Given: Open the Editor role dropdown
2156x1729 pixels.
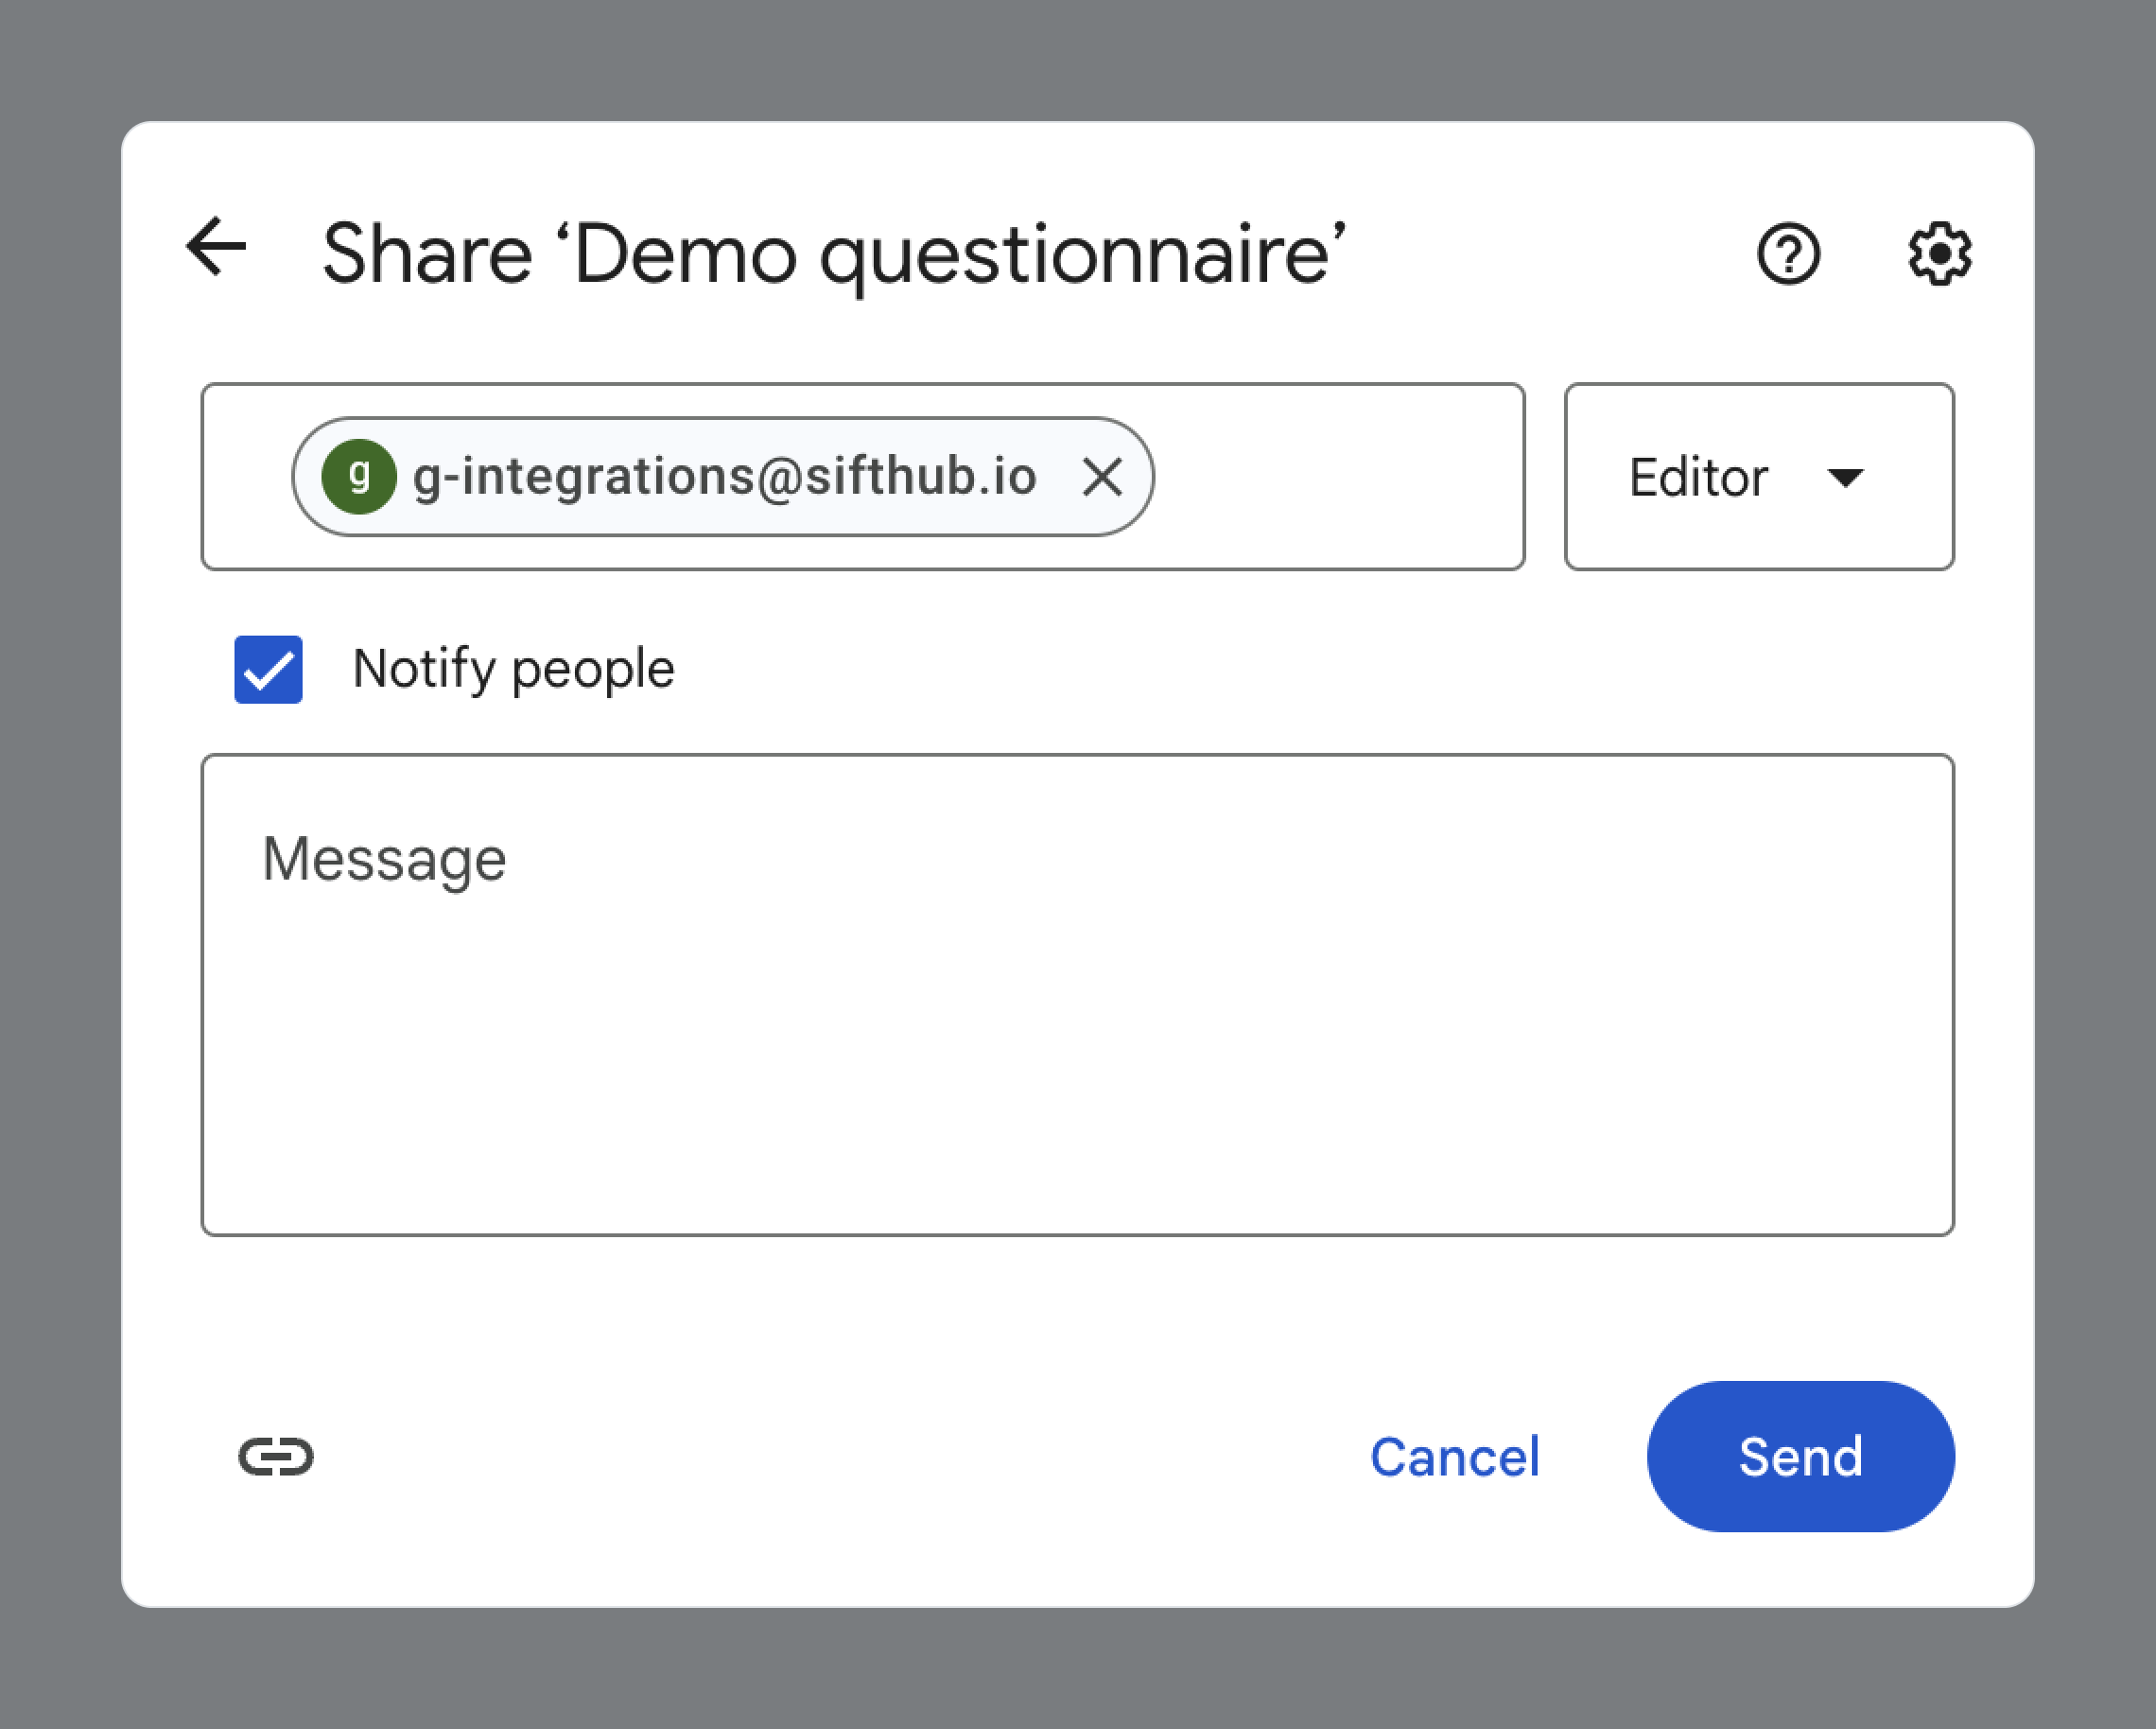Looking at the screenshot, I should point(1758,477).
